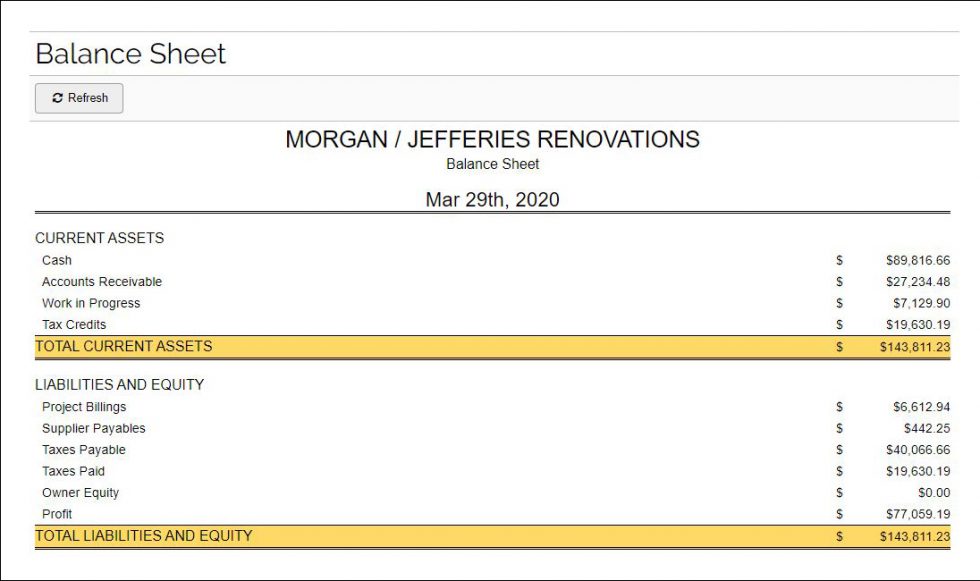Click the Cash row label

57,261
